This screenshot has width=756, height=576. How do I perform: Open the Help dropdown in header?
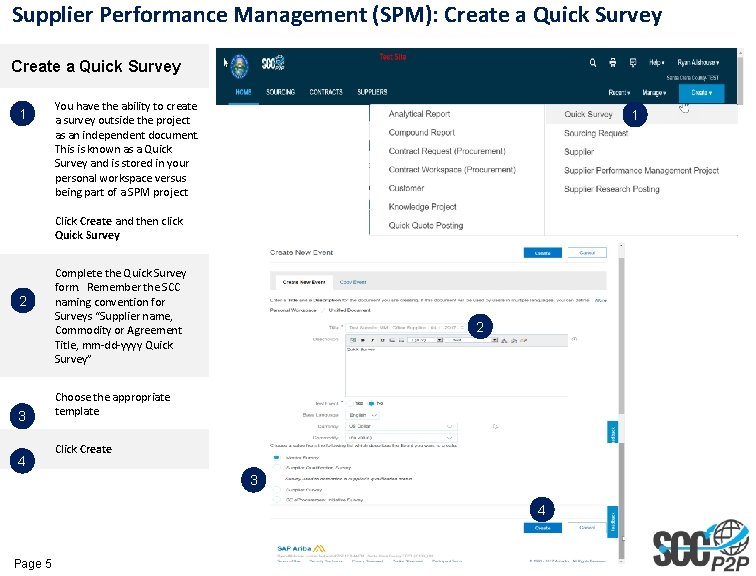coord(656,63)
